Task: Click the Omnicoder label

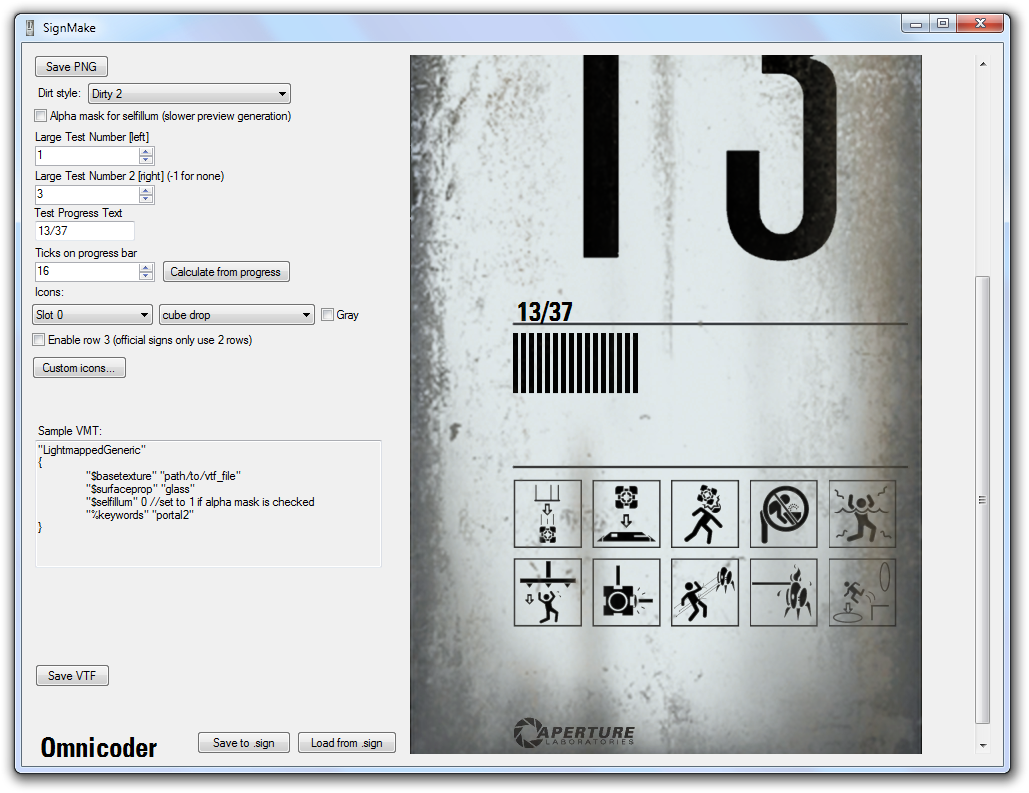Action: [x=98, y=748]
